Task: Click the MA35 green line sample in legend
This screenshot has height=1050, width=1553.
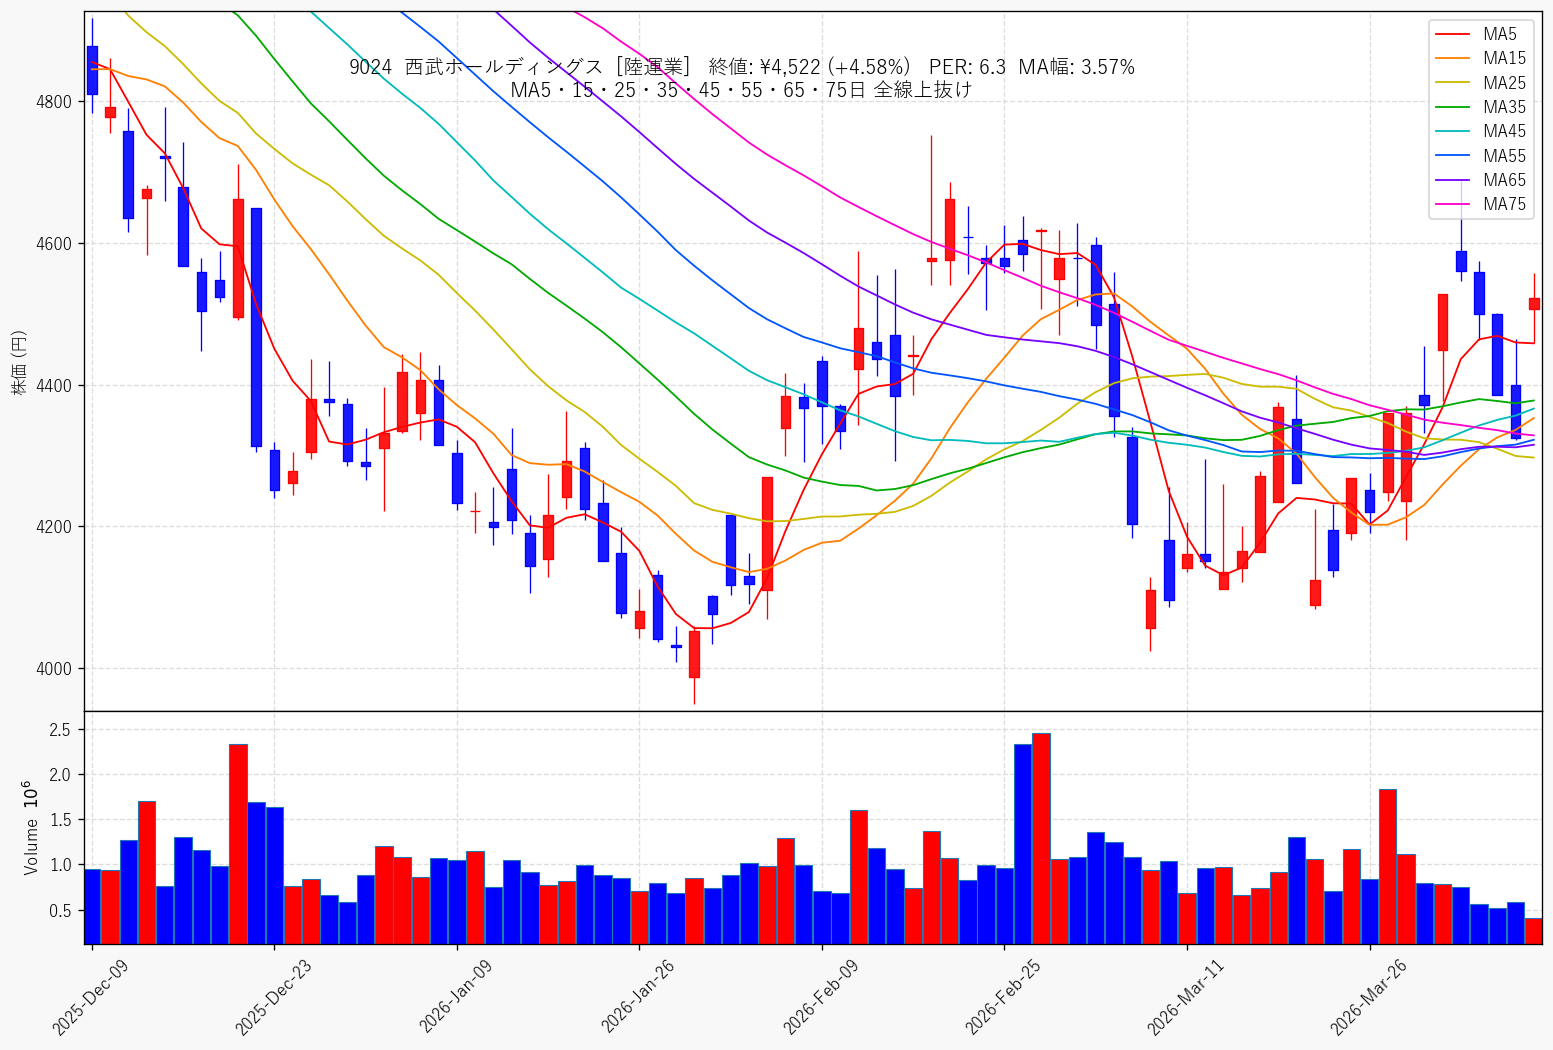Action: [x=1454, y=108]
